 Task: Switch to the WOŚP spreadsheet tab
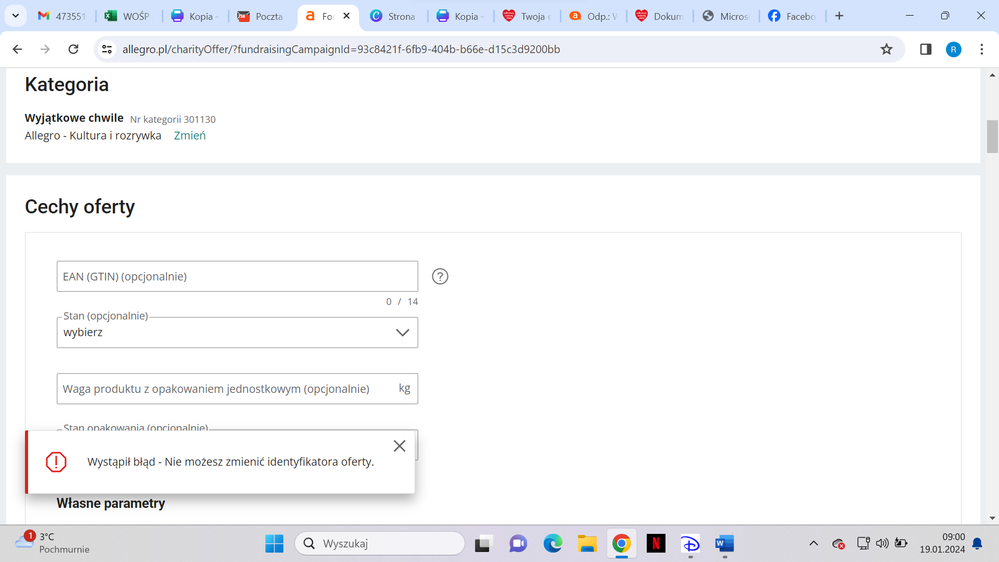[x=128, y=16]
